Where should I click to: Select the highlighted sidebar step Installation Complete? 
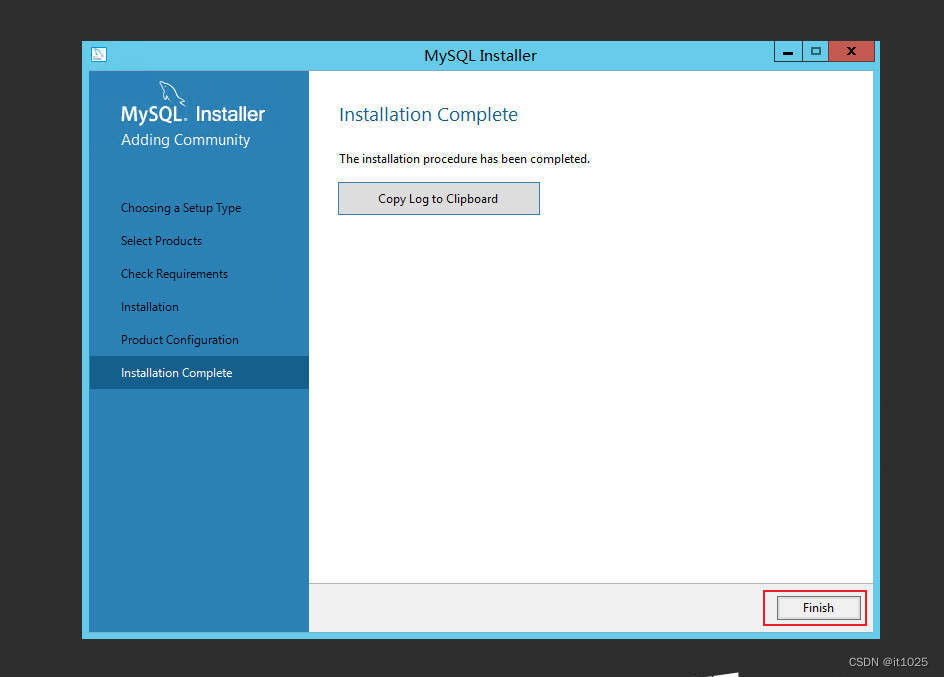199,373
